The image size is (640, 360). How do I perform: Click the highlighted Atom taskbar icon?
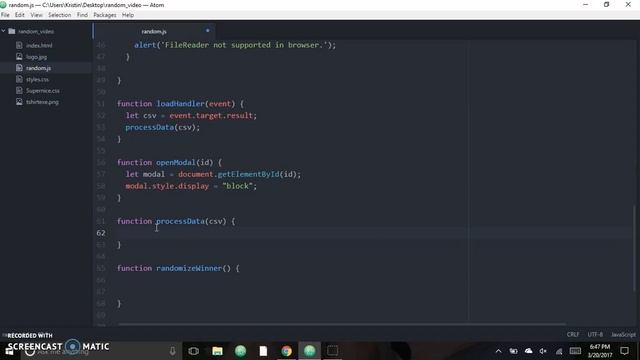309,351
